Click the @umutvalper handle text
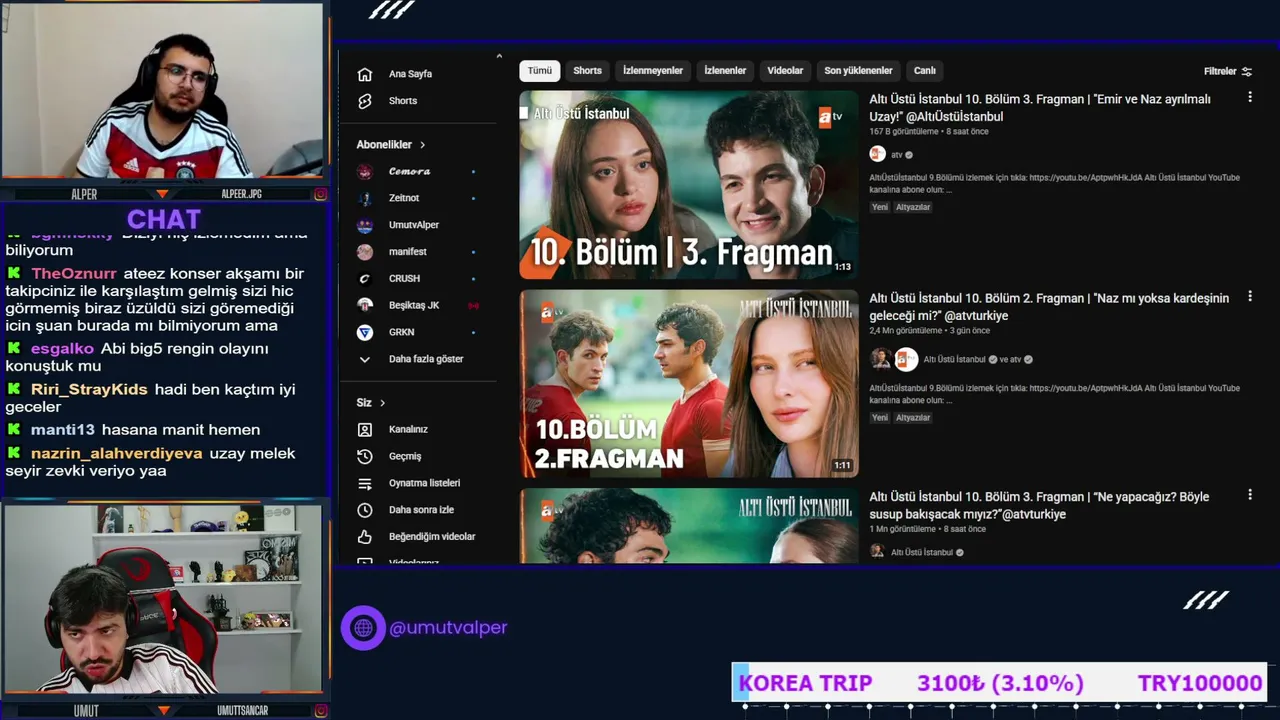This screenshot has height=720, width=1280. pos(448,628)
